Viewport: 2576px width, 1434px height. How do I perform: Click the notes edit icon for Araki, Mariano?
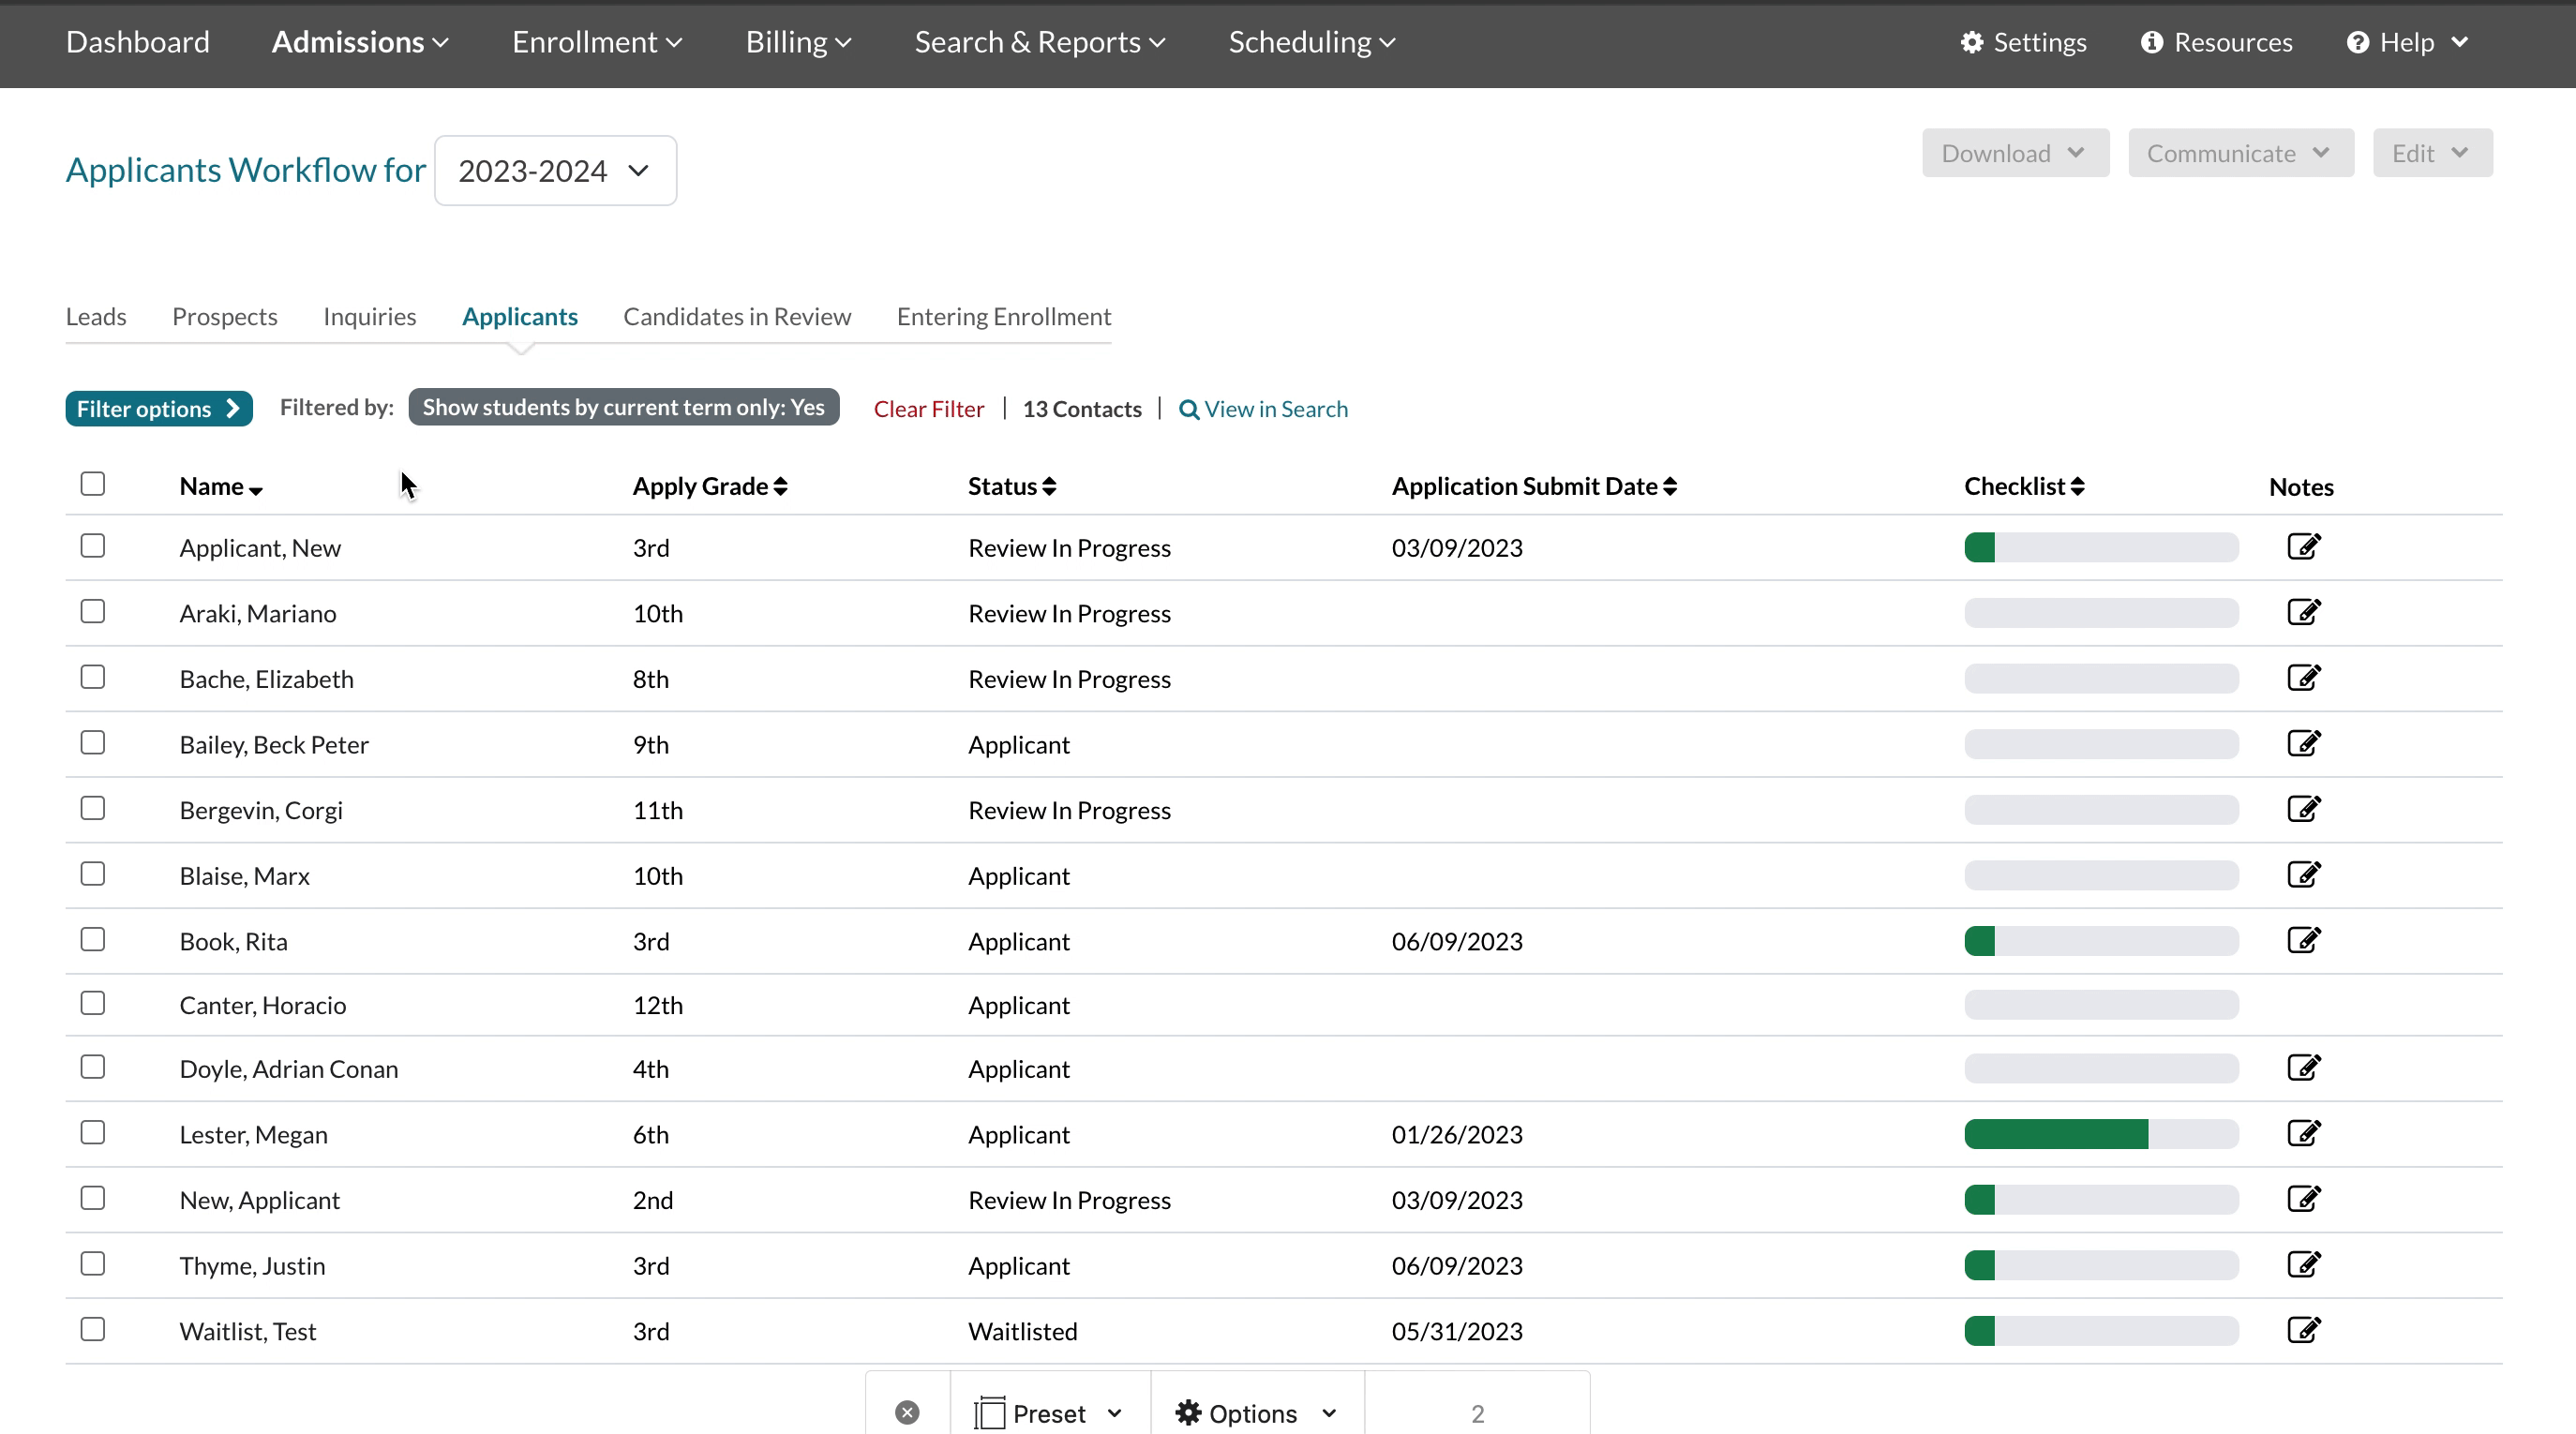[x=2303, y=612]
